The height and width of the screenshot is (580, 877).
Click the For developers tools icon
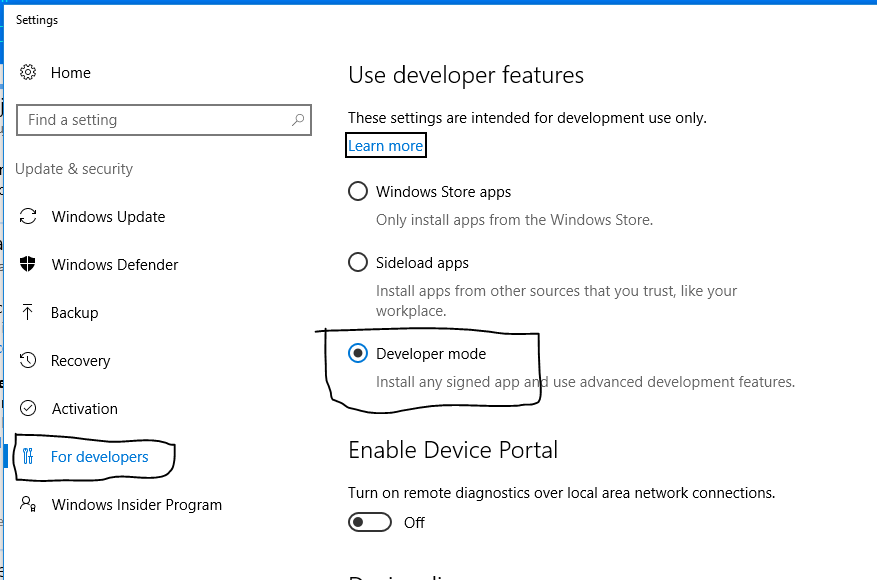tap(28, 456)
